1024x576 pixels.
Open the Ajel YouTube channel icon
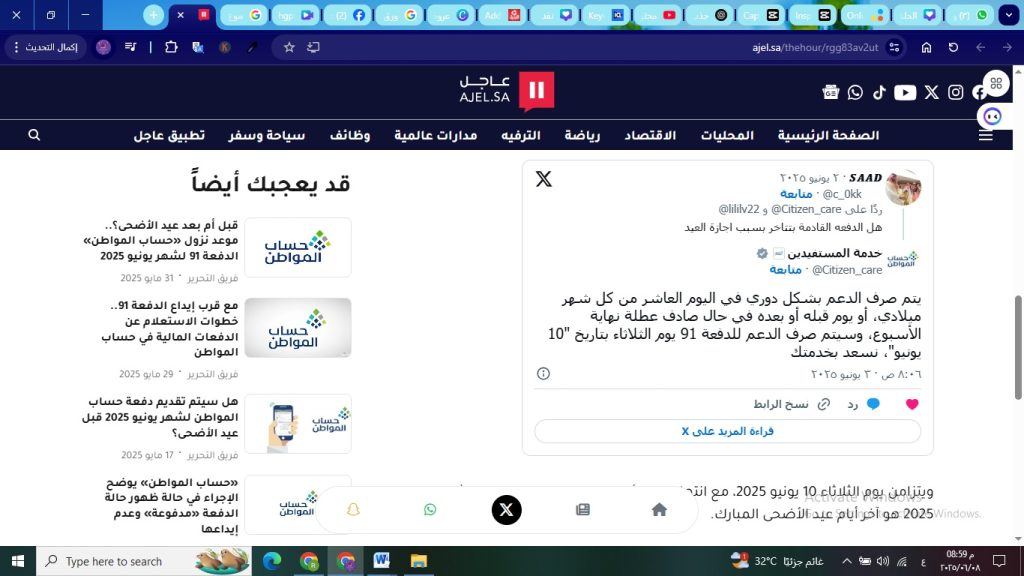click(905, 92)
